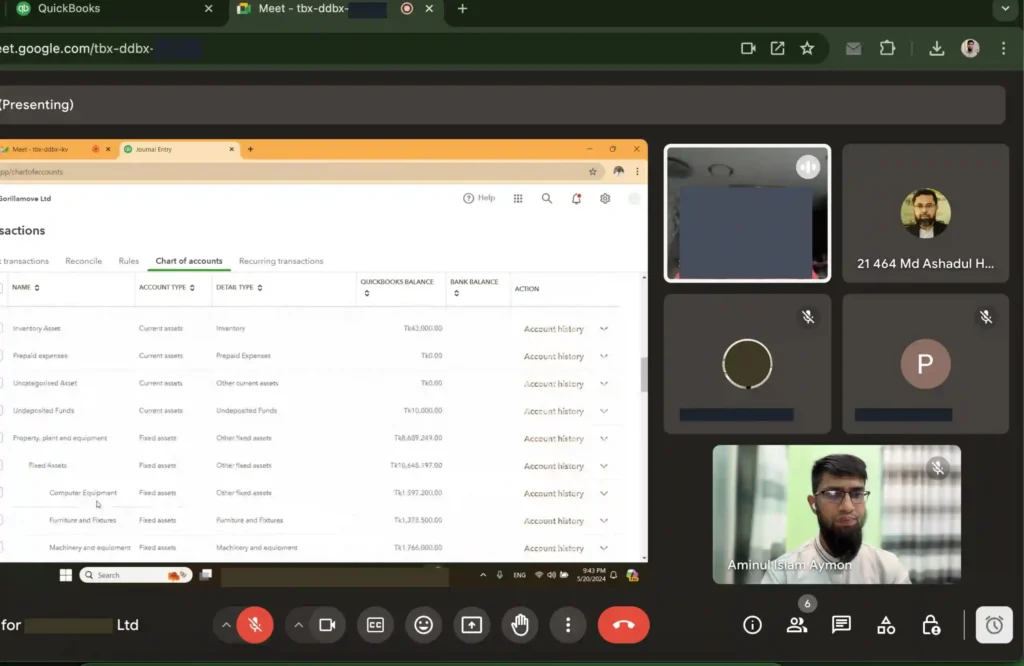
Task: Bookmark this page with the star icon
Action: [807, 48]
